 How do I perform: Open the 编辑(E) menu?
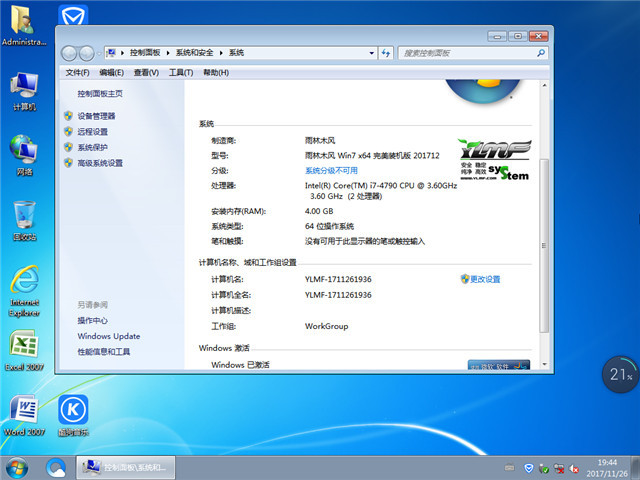[x=111, y=73]
